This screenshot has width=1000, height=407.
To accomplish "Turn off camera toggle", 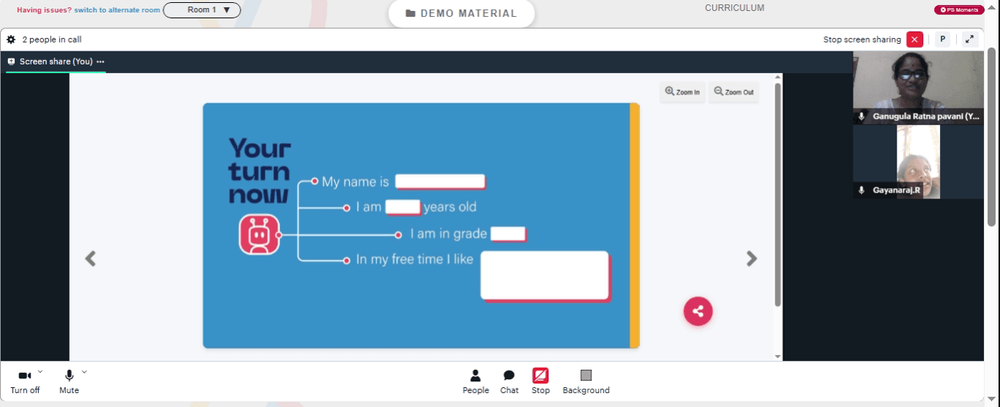I will pyautogui.click(x=25, y=381).
